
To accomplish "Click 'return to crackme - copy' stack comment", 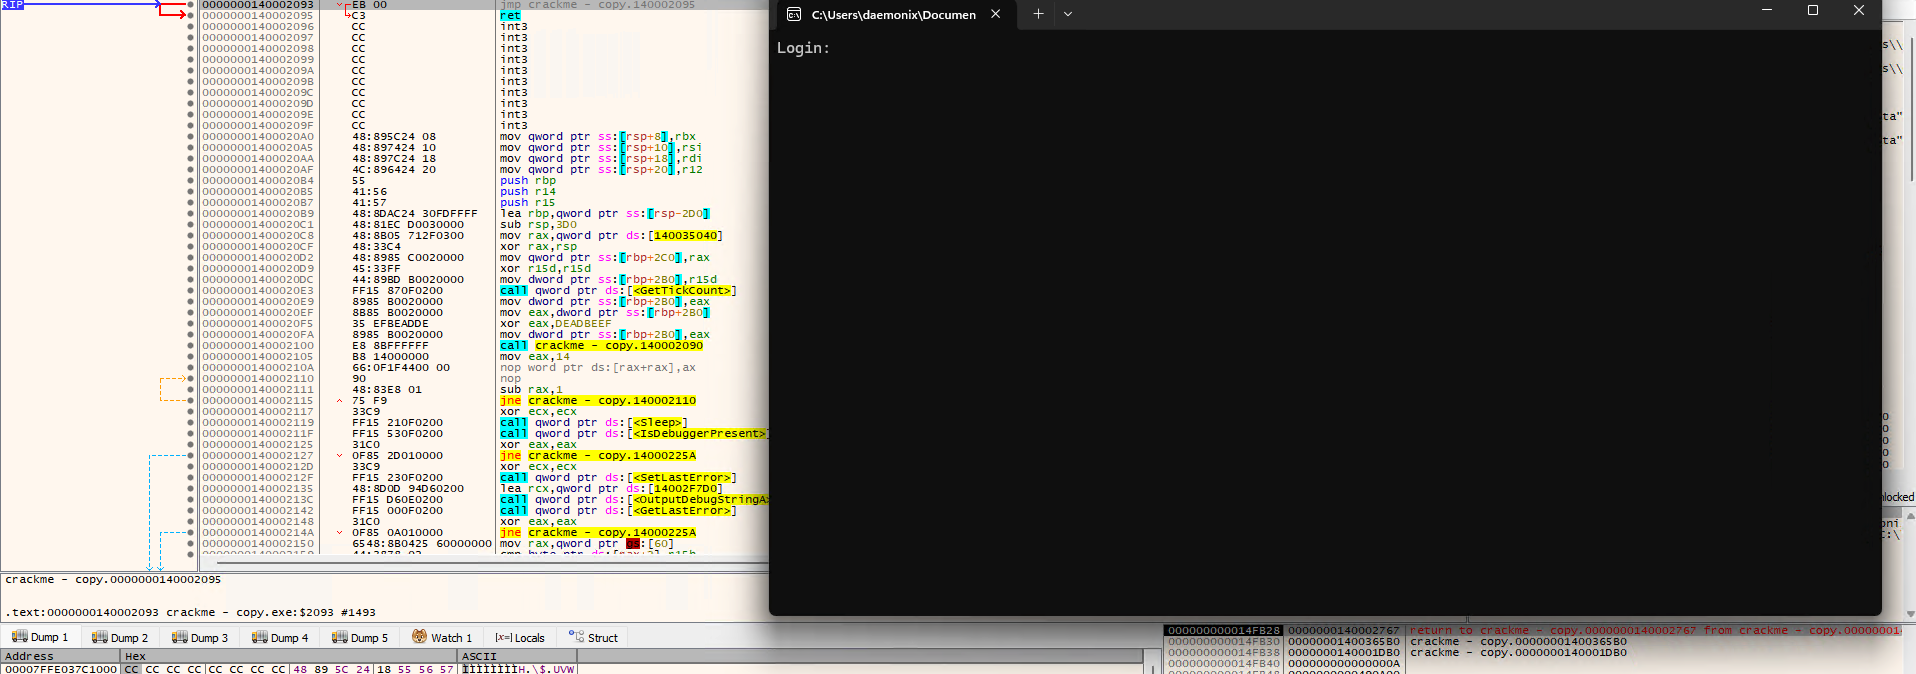I will click(x=1656, y=631).
